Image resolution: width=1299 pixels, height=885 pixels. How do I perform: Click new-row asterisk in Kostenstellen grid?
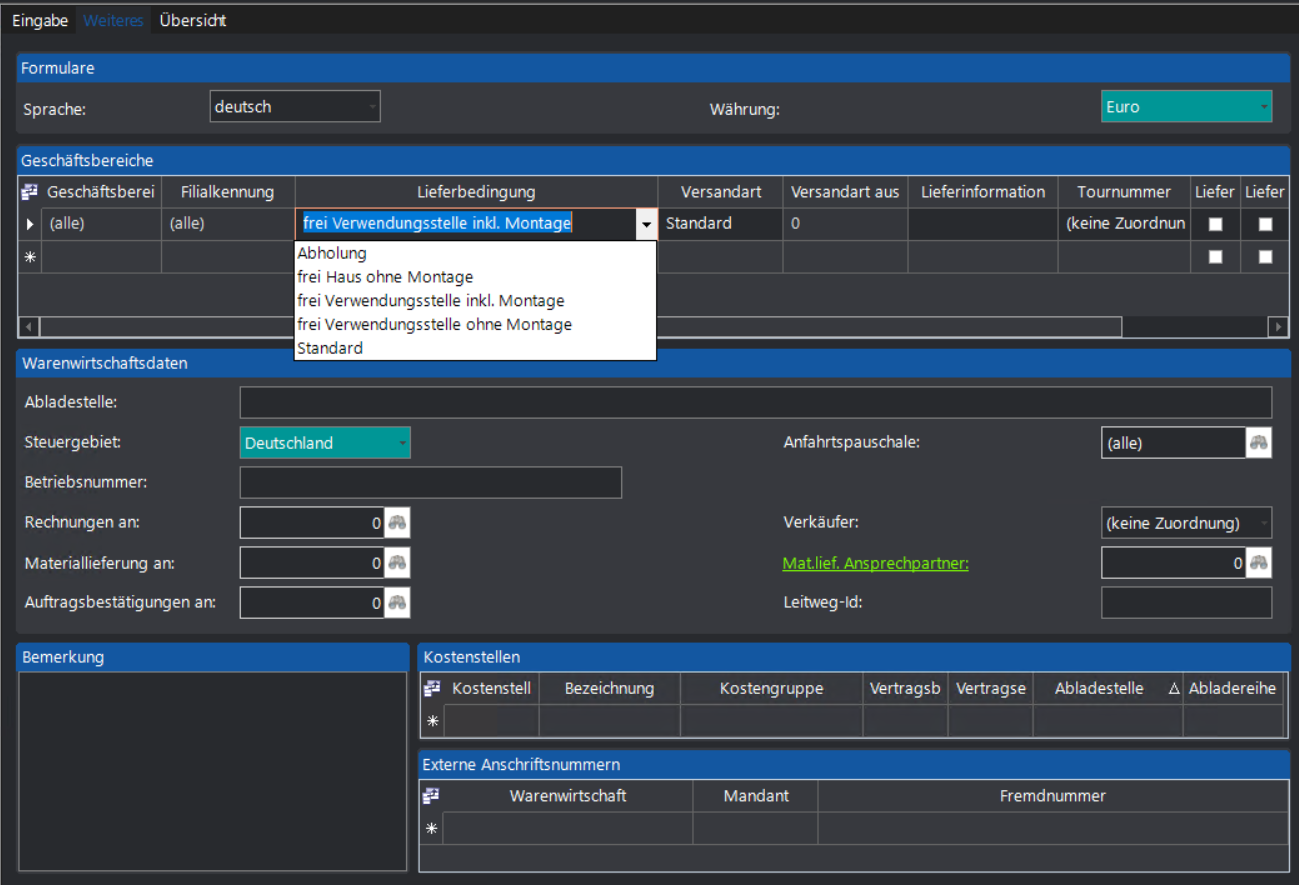432,720
